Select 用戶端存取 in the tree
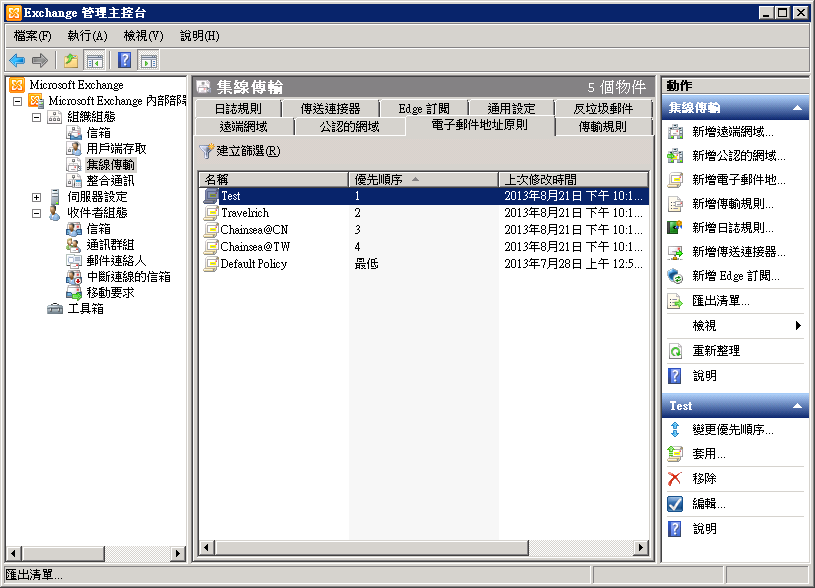This screenshot has width=815, height=588. 116,149
